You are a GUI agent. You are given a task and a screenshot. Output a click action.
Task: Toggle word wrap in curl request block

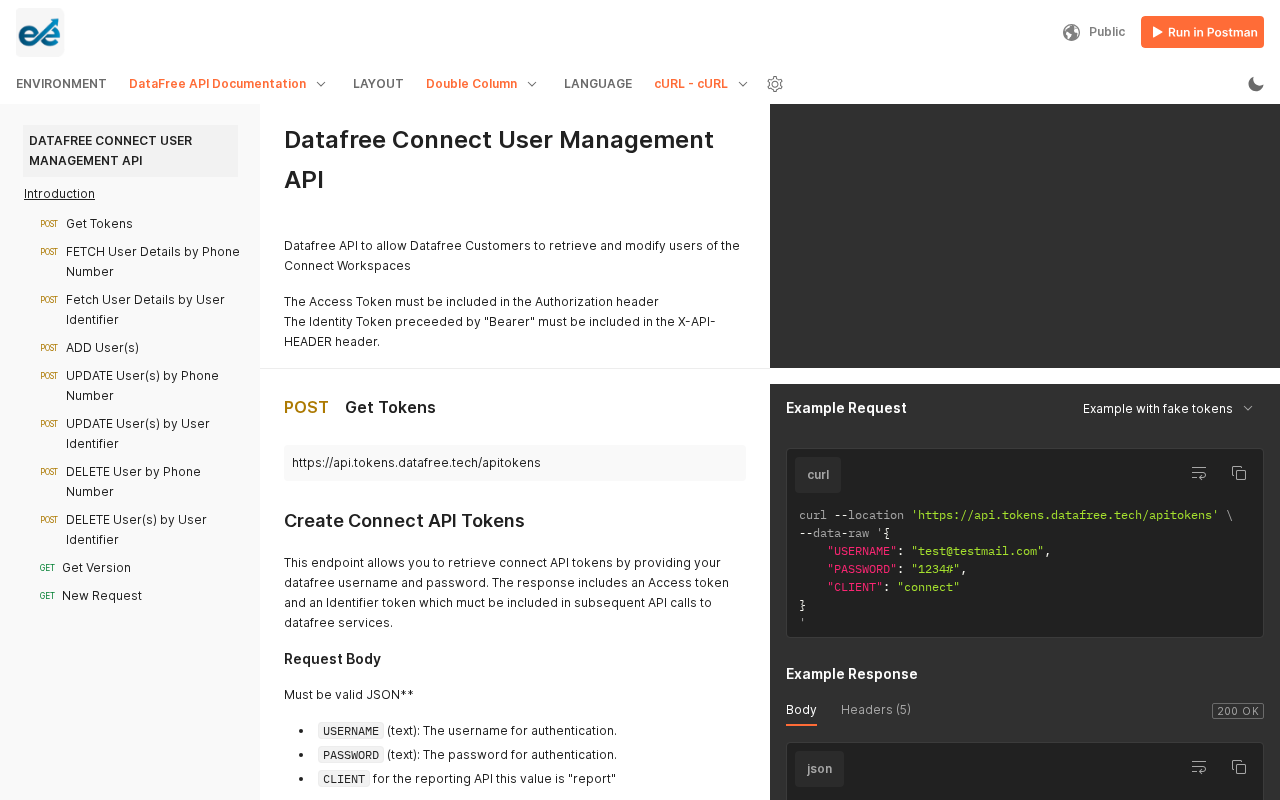(1199, 473)
